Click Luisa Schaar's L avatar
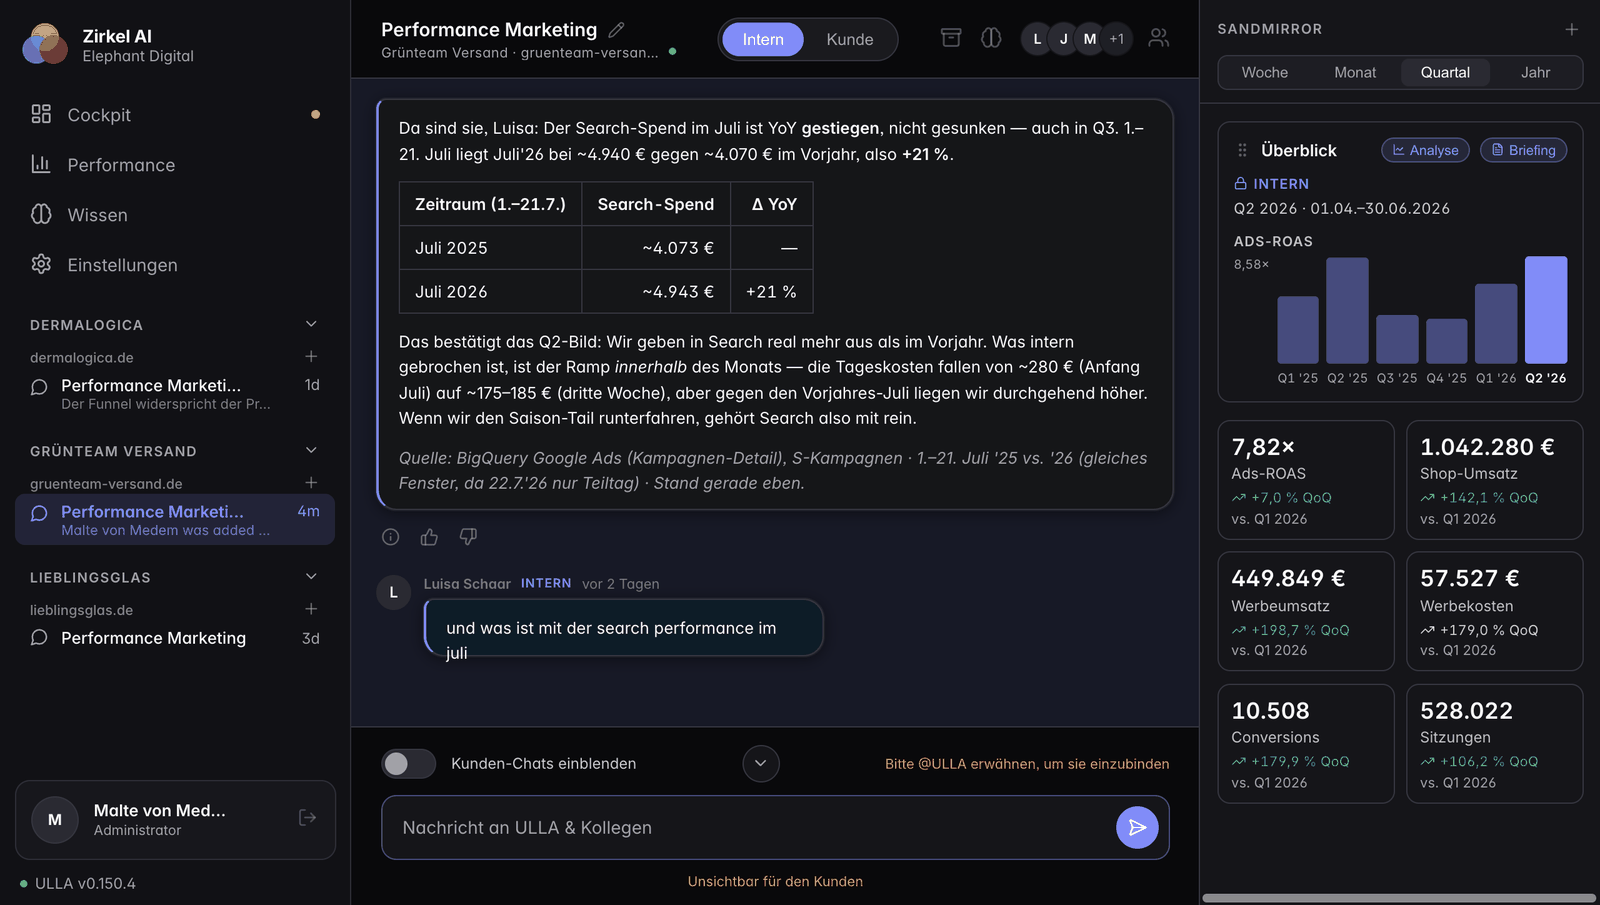The width and height of the screenshot is (1600, 905). (393, 592)
